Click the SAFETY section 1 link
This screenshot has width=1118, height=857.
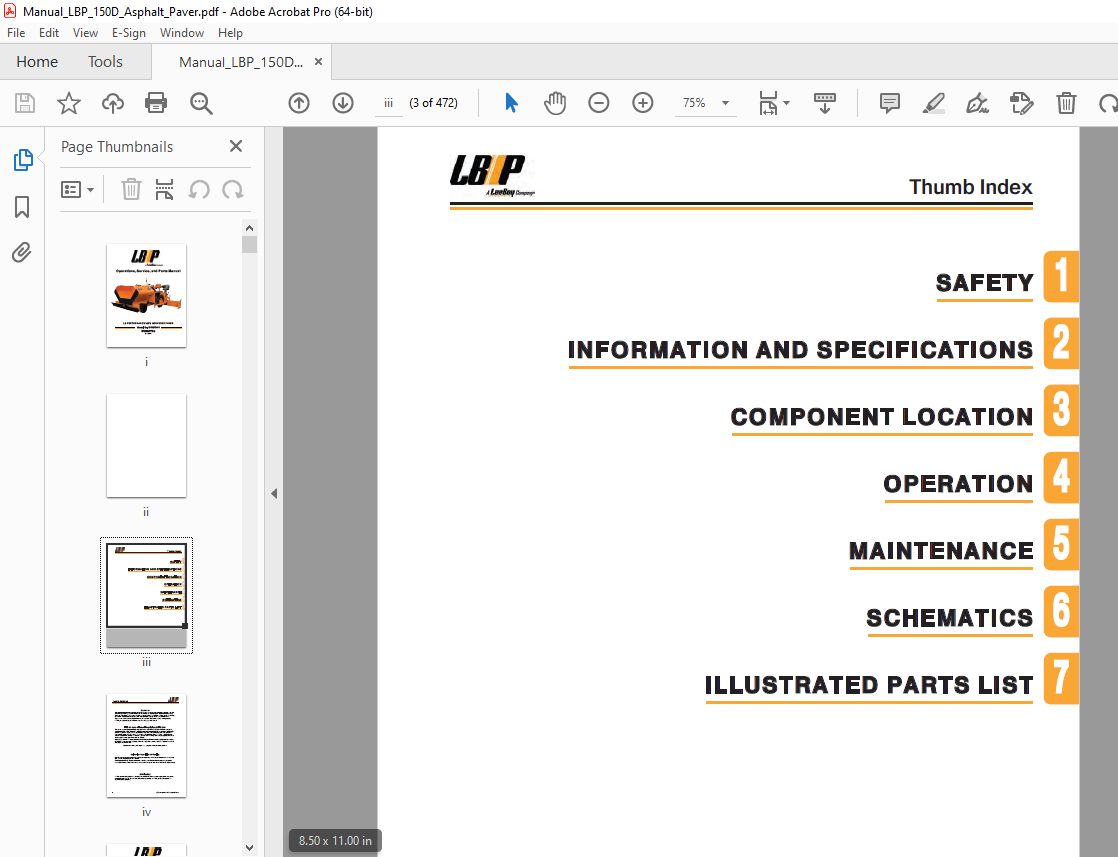point(984,283)
